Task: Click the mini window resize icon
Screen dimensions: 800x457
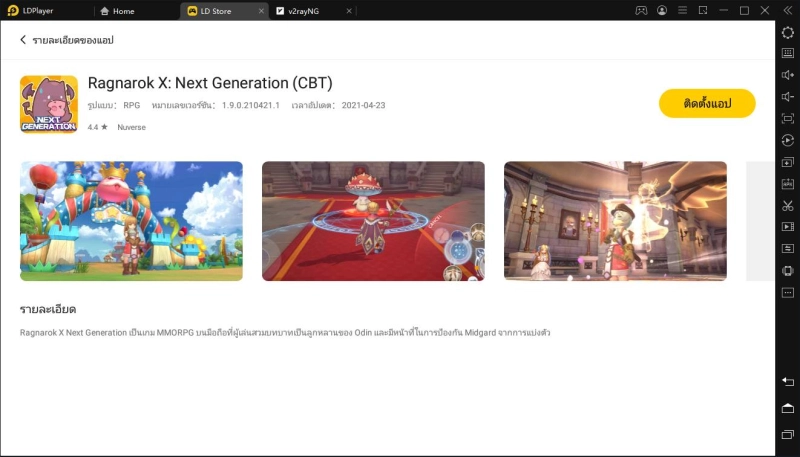Action: coord(703,10)
